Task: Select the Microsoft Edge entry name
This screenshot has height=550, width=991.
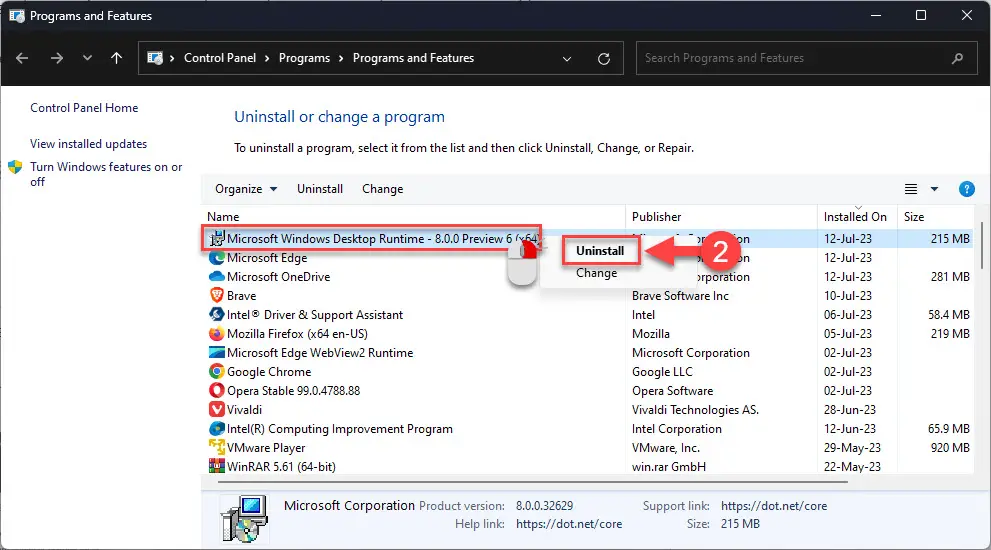Action: (267, 258)
